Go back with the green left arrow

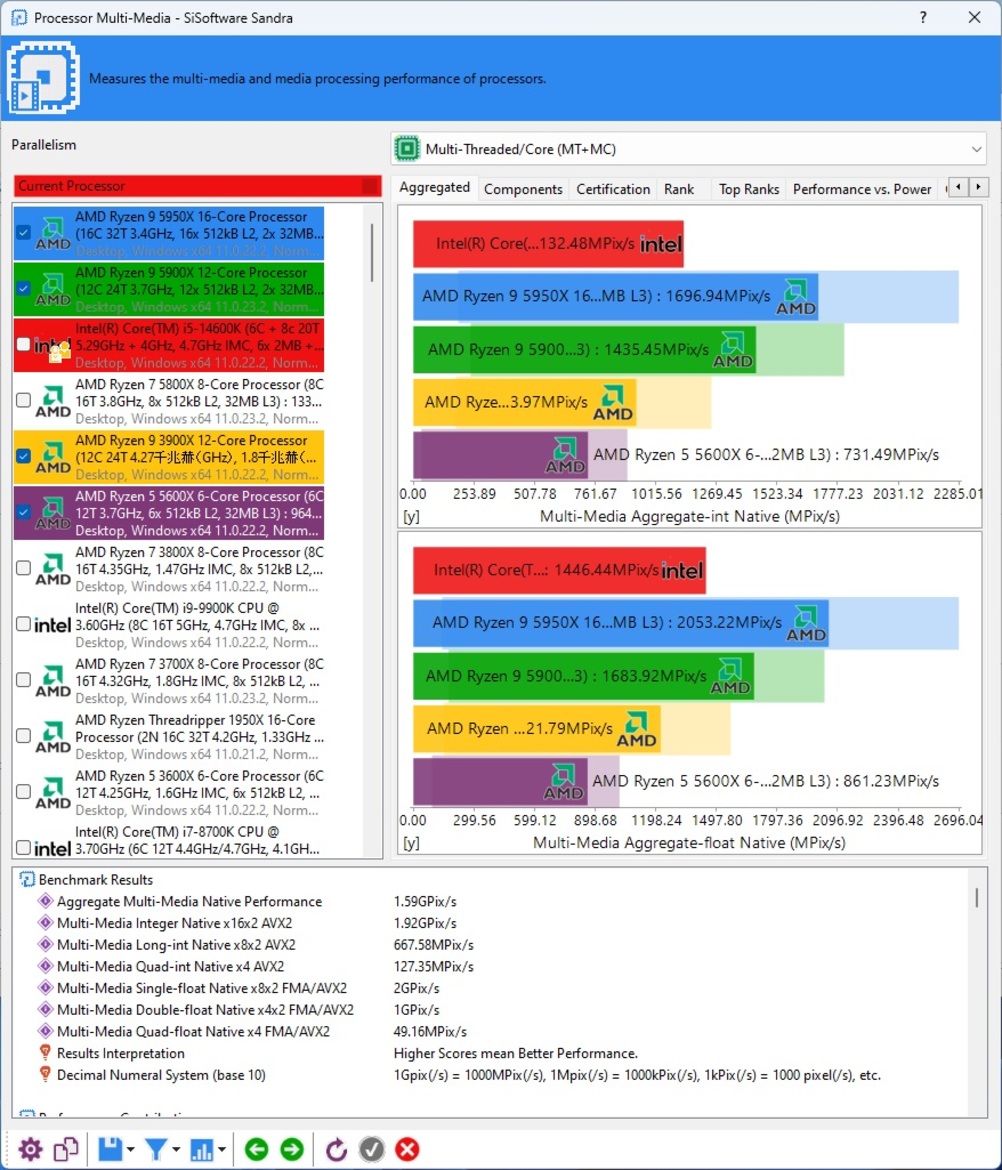(257, 1149)
